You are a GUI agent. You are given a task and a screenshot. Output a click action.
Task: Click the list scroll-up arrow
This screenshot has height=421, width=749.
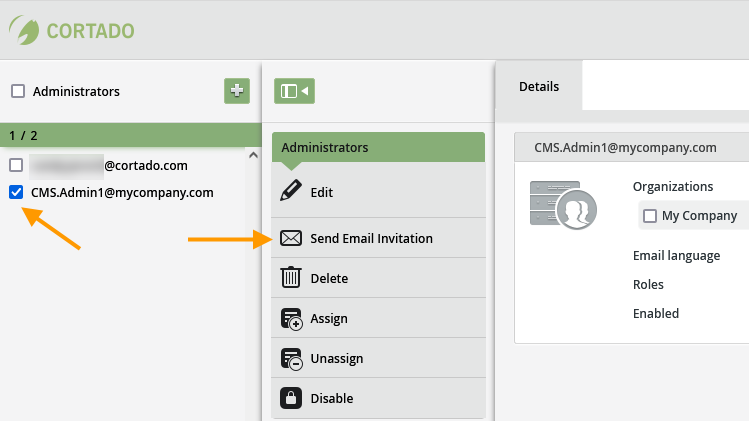254,155
